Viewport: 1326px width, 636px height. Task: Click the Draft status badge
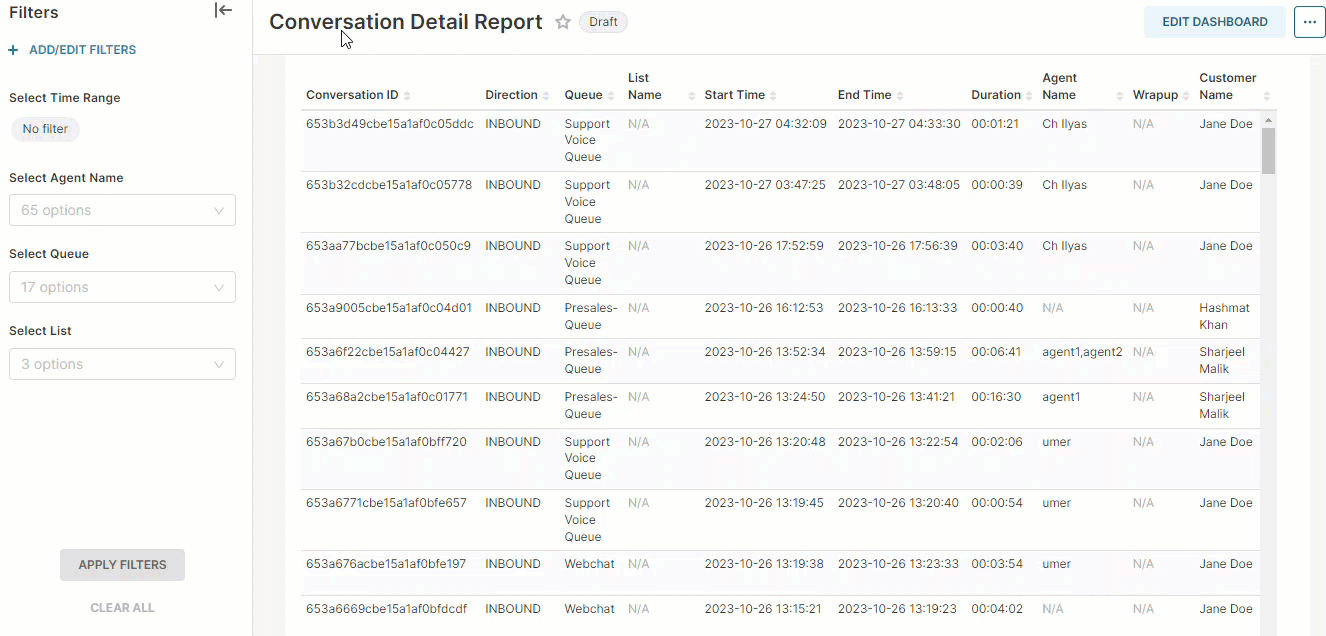[603, 22]
